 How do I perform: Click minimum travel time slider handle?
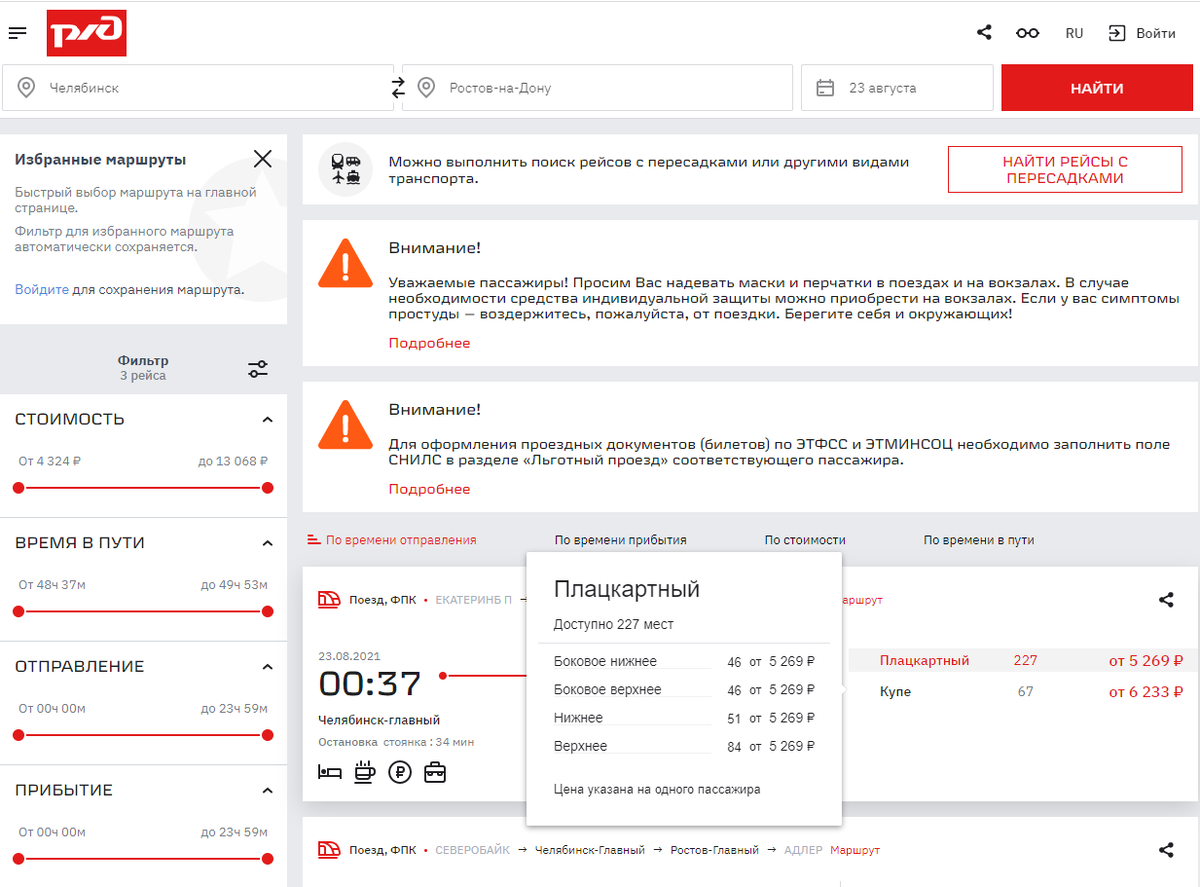click(18, 611)
